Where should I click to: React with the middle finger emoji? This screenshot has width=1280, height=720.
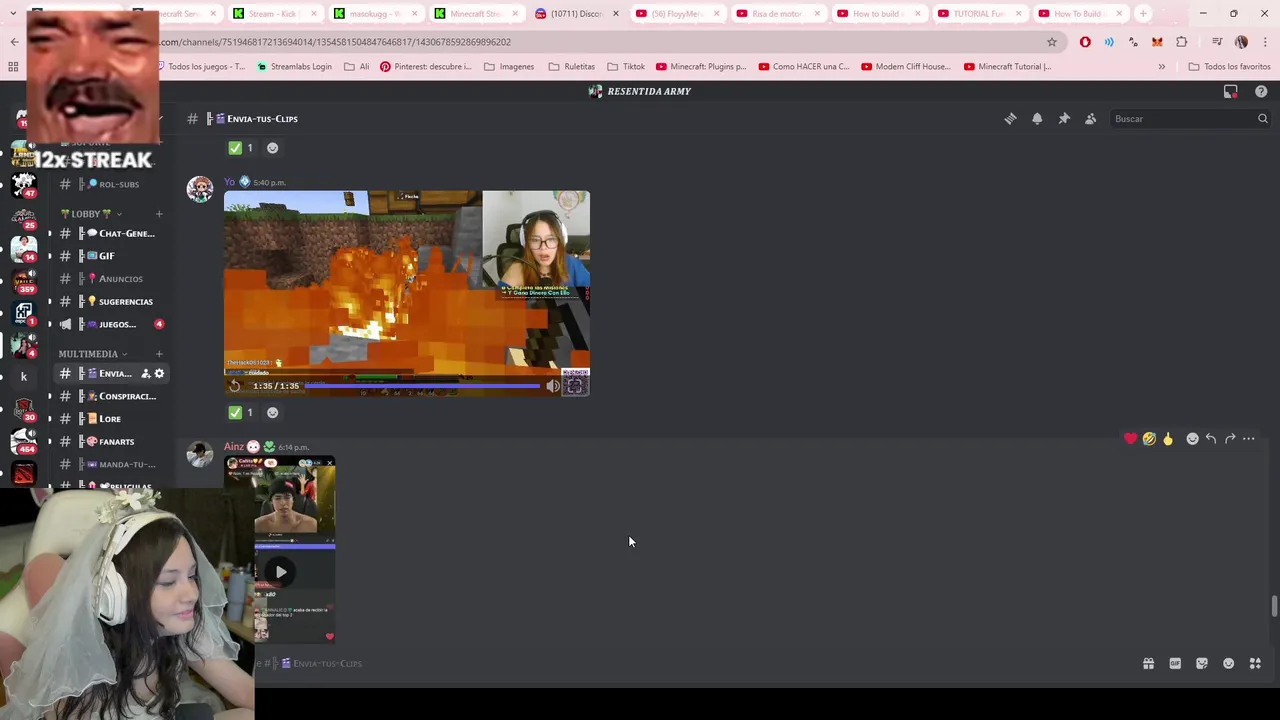tap(1167, 438)
